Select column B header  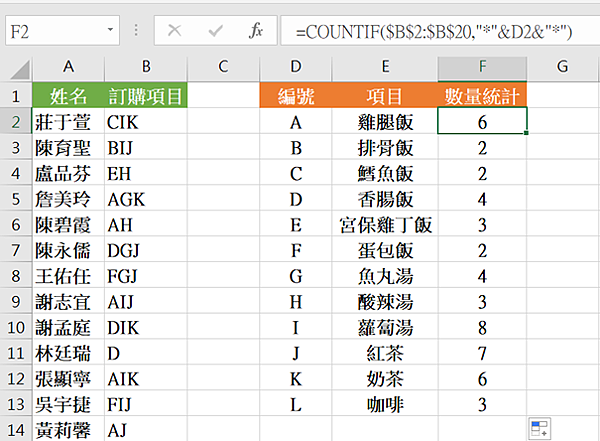(x=146, y=67)
